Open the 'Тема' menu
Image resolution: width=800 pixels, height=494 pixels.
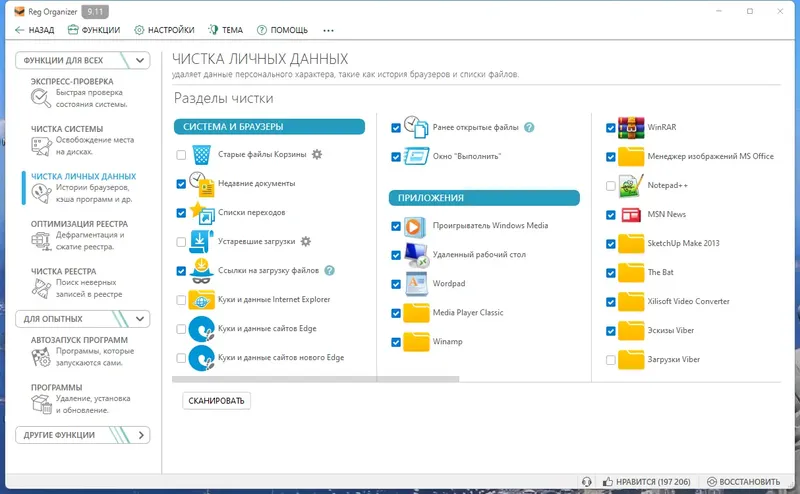tap(226, 30)
